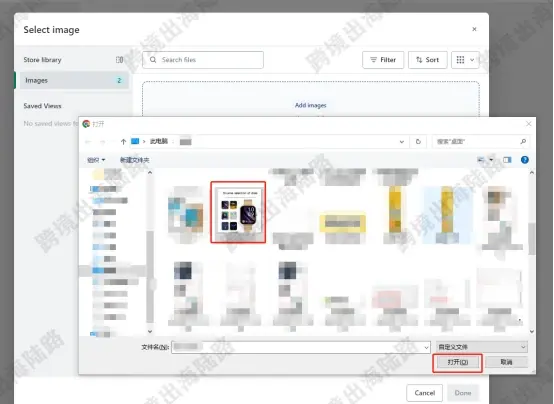
Task: Click the grid view icon
Action: pos(460,60)
